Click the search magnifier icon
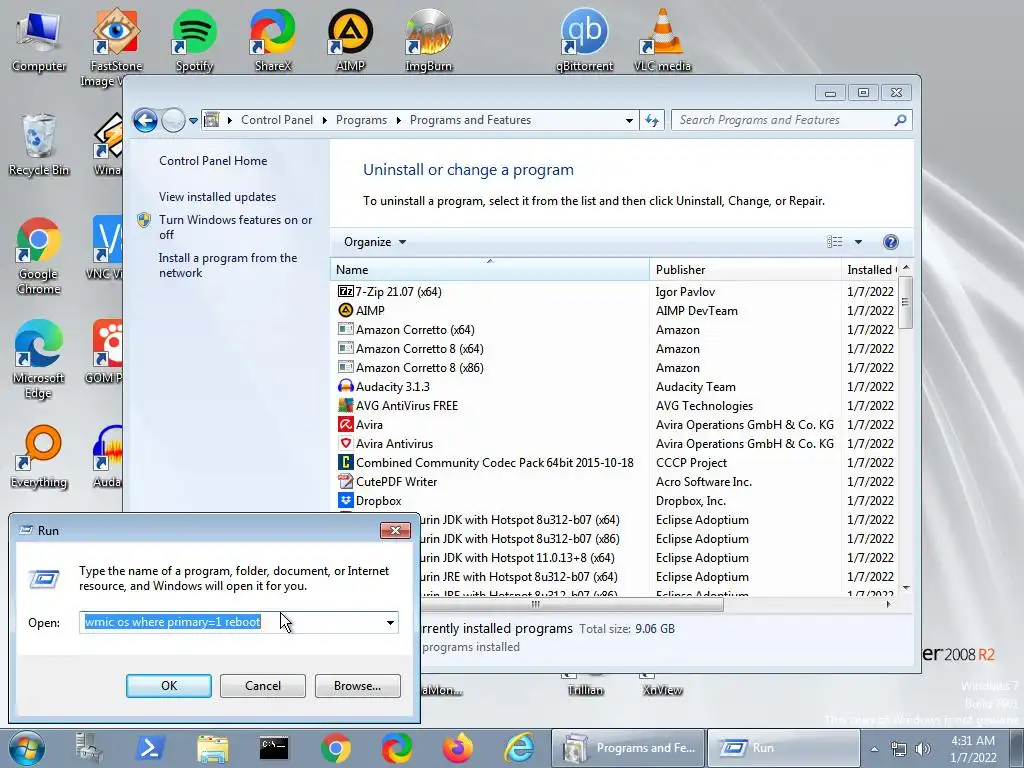This screenshot has width=1024, height=768. click(x=900, y=120)
